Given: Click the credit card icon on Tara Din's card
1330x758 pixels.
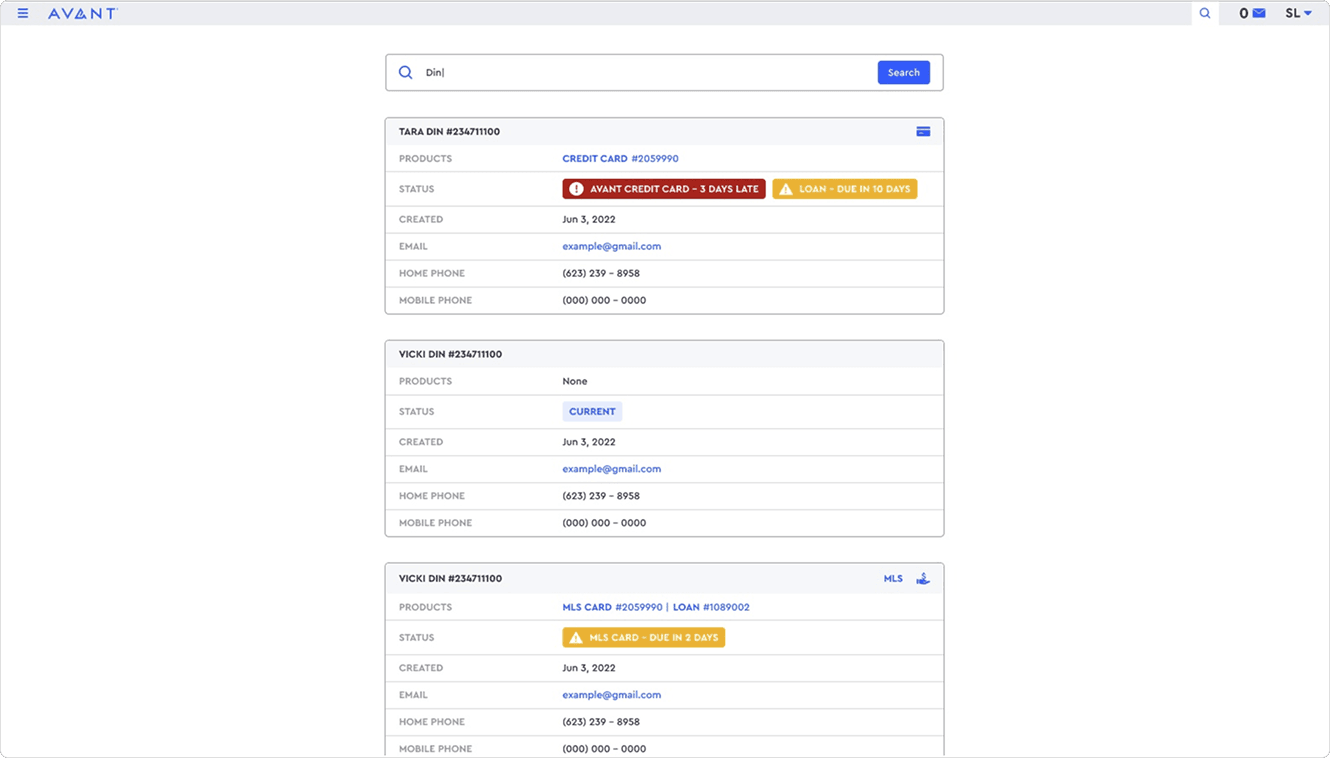Looking at the screenshot, I should tap(923, 131).
